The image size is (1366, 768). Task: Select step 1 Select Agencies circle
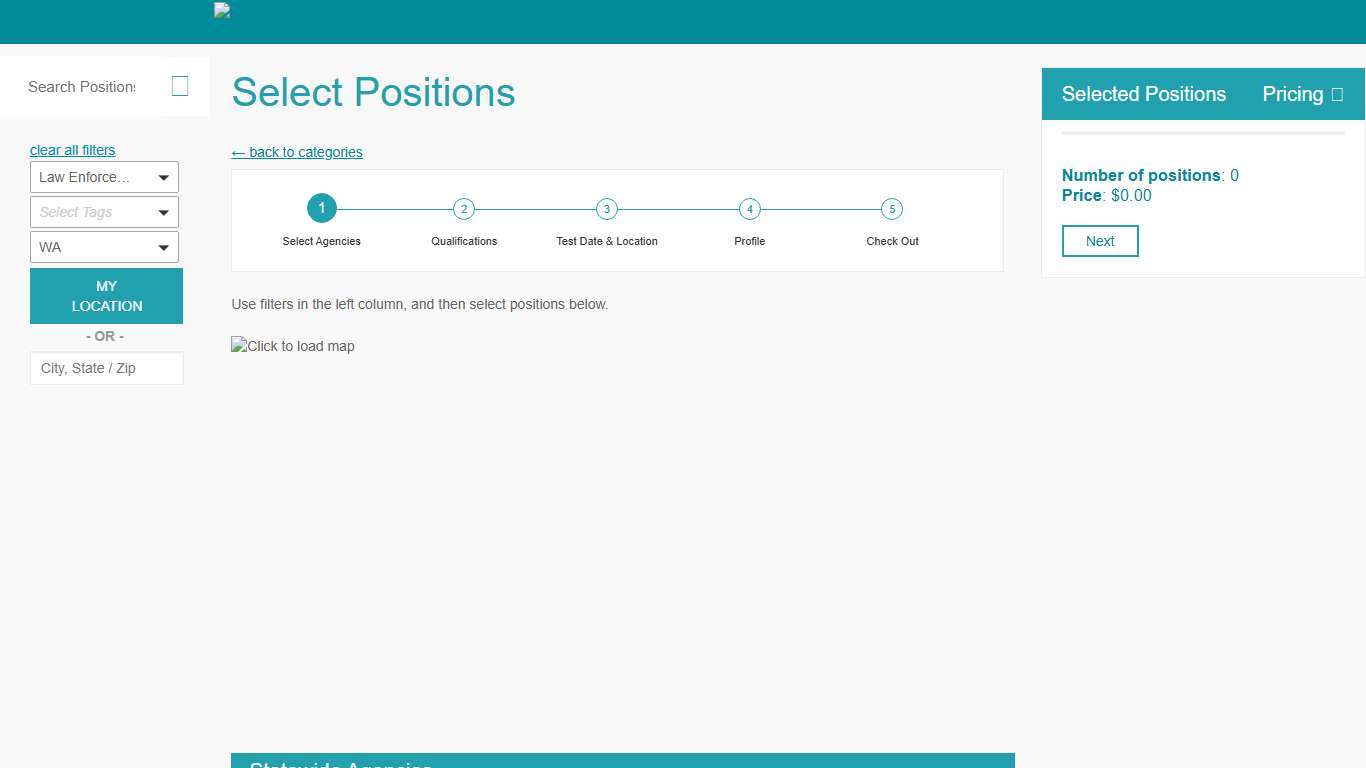coord(321,208)
